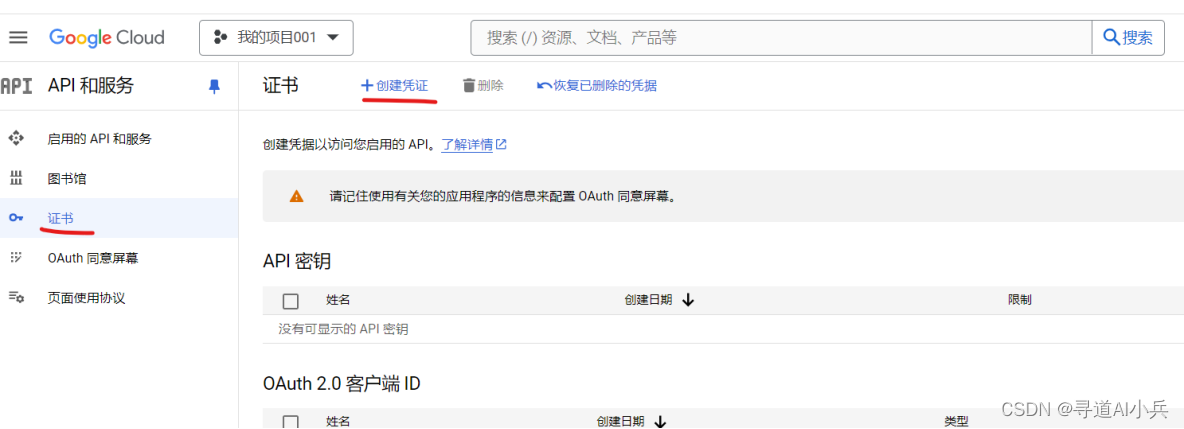1184x429 pixels.
Task: Click the API 和服务 sidebar title
Action: (x=91, y=86)
